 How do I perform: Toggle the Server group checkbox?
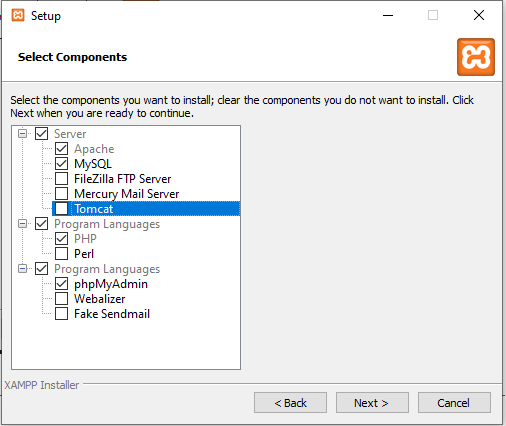pos(42,134)
